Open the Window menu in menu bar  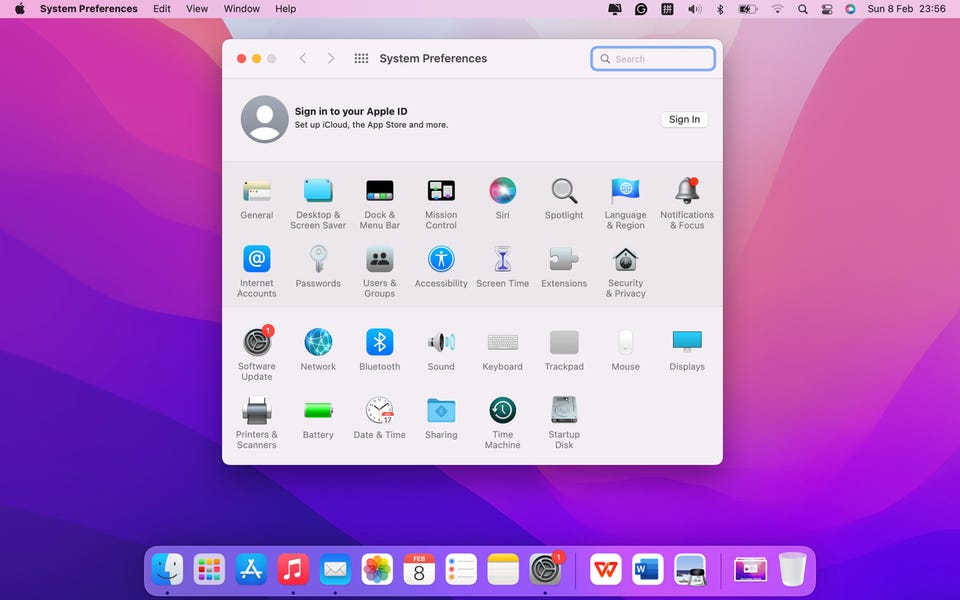(241, 9)
